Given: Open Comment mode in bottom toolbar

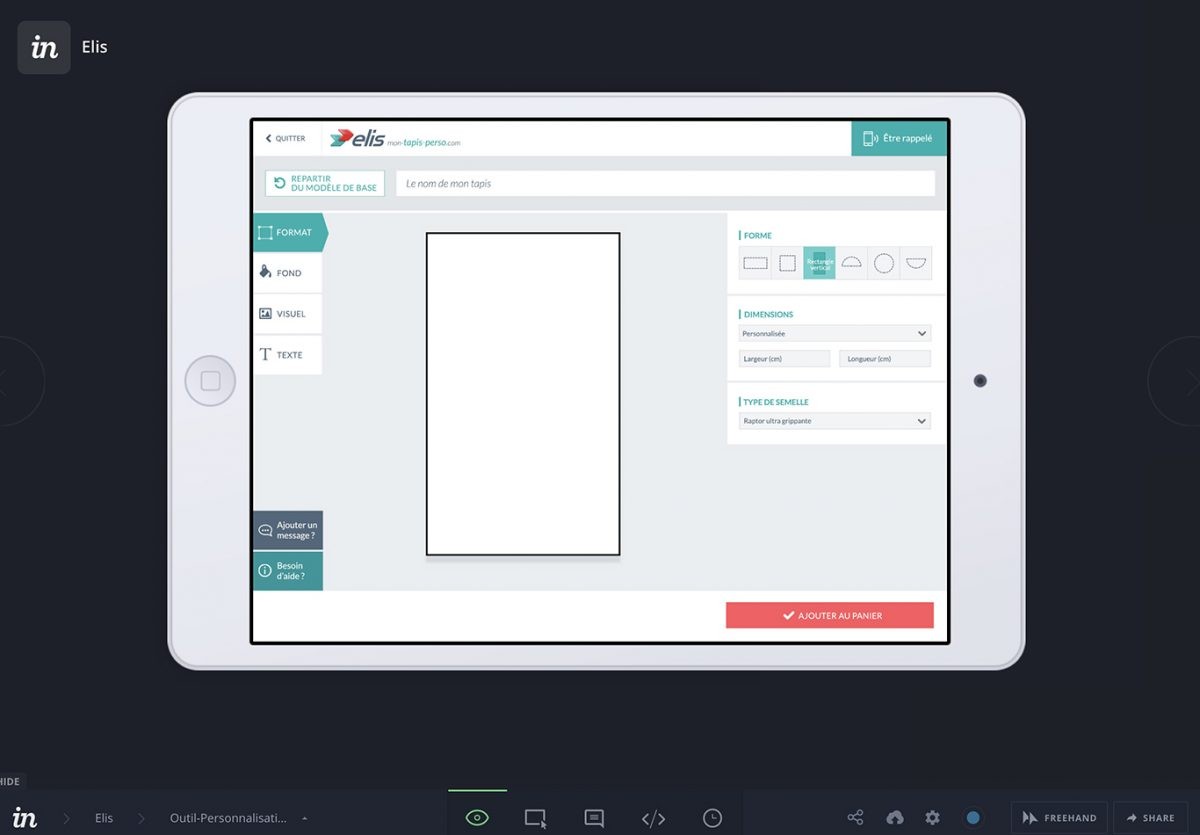Looking at the screenshot, I should [x=595, y=817].
